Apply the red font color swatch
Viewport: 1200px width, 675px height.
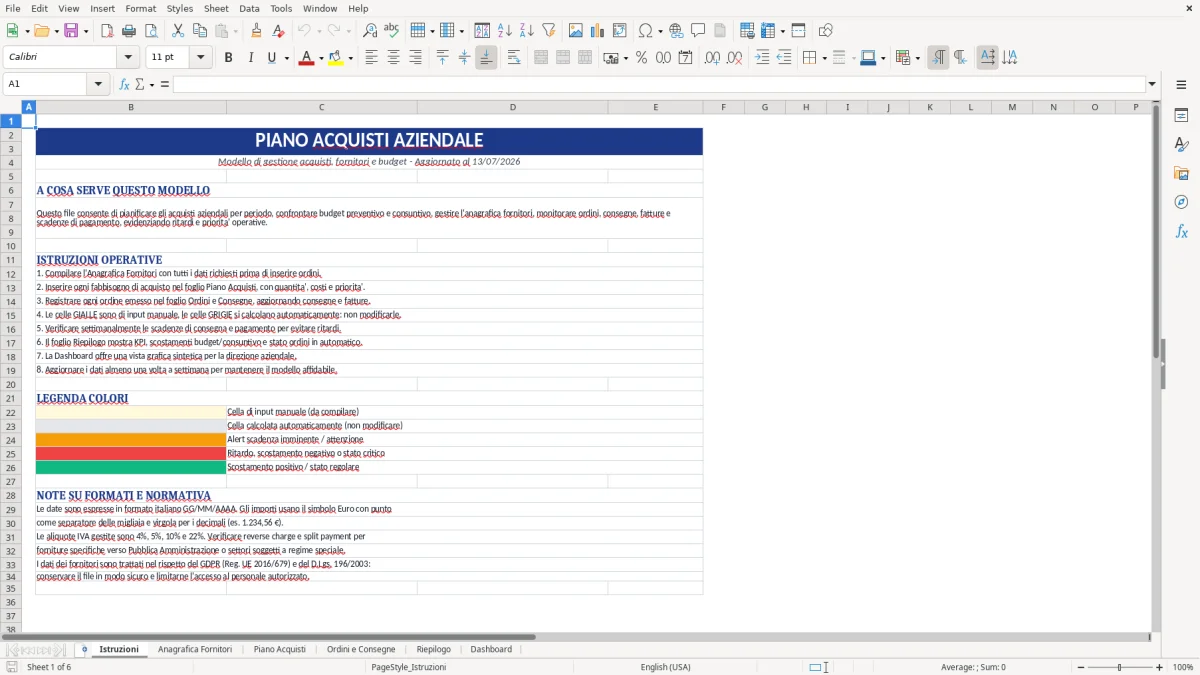click(x=305, y=58)
